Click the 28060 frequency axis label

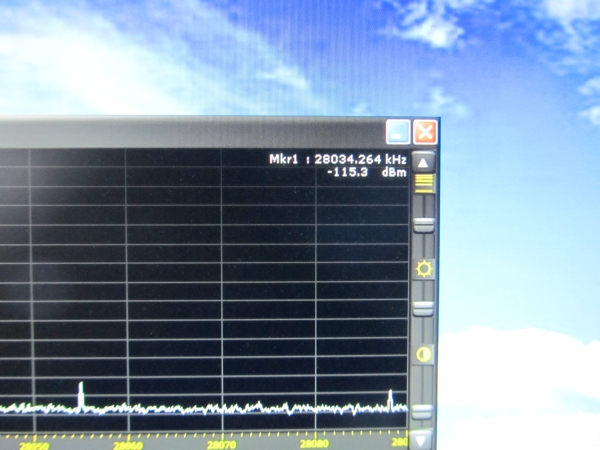click(x=128, y=444)
